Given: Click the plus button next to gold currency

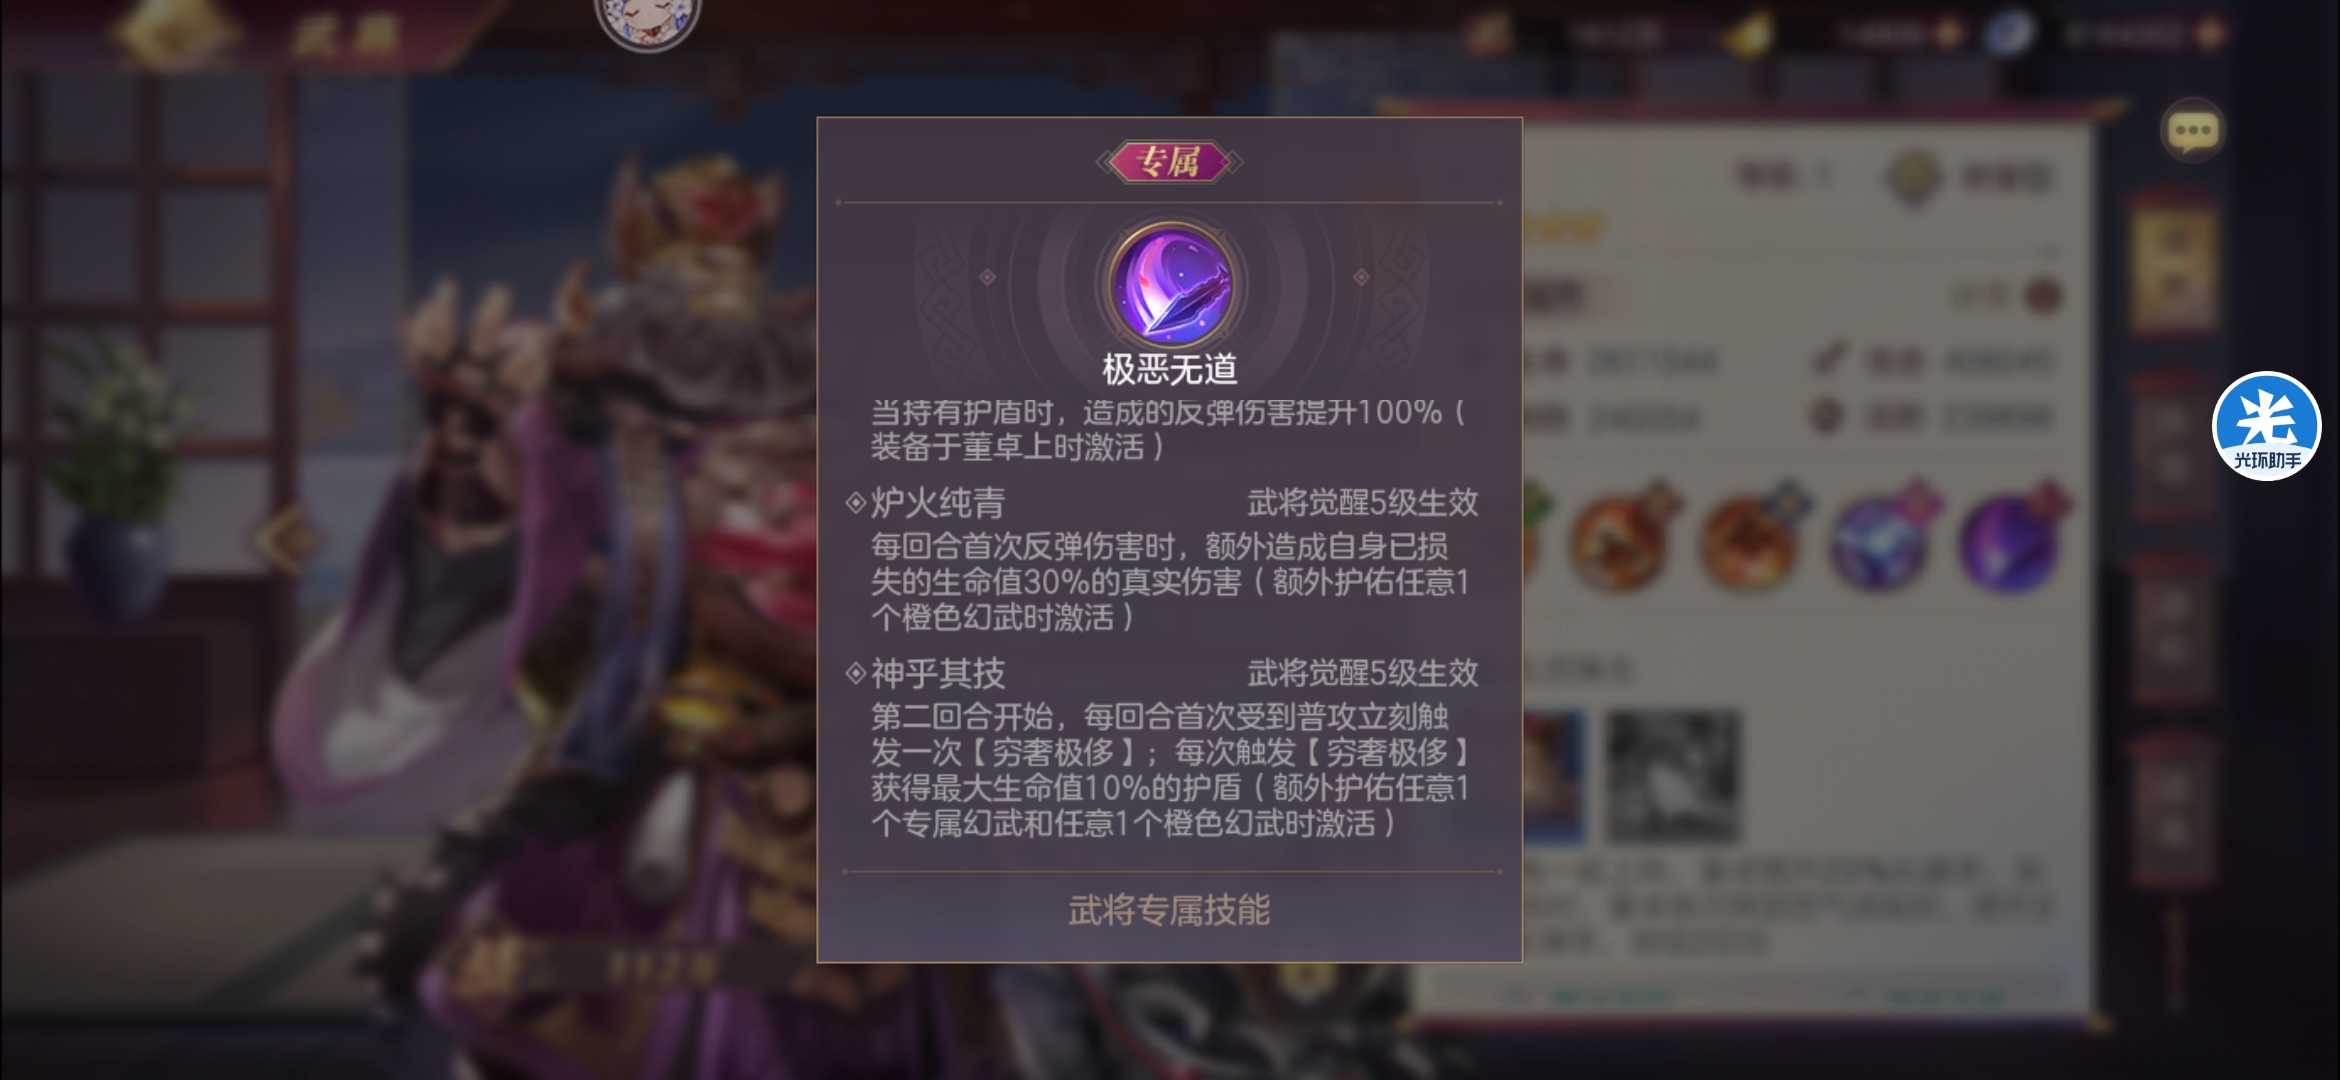Looking at the screenshot, I should 1949,34.
